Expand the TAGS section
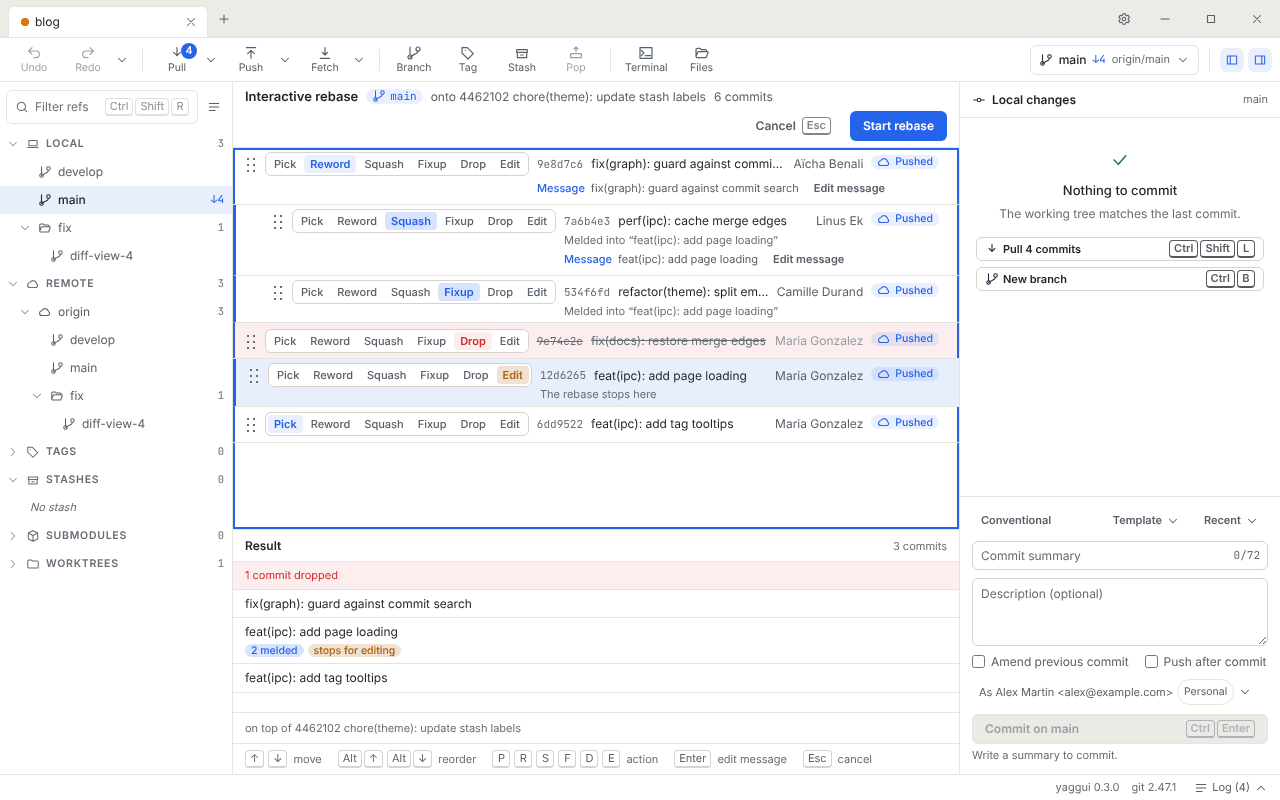Screen dimensions: 1280x800 click(13, 451)
